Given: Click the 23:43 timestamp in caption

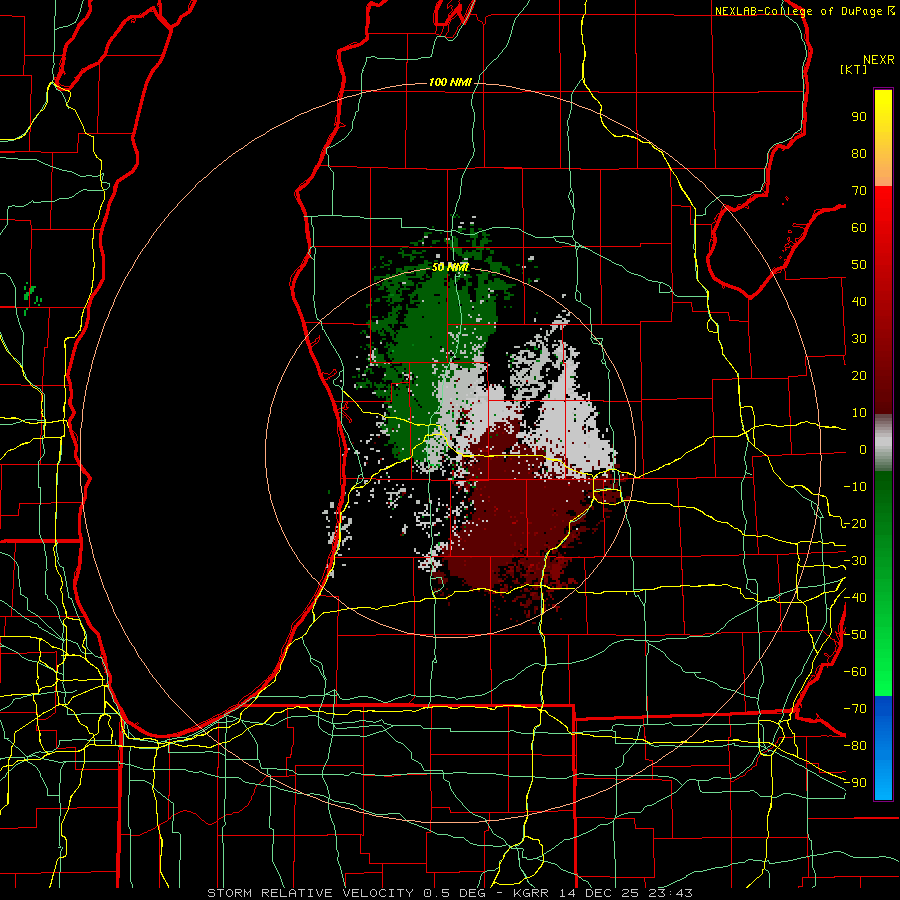Looking at the screenshot, I should [x=669, y=893].
